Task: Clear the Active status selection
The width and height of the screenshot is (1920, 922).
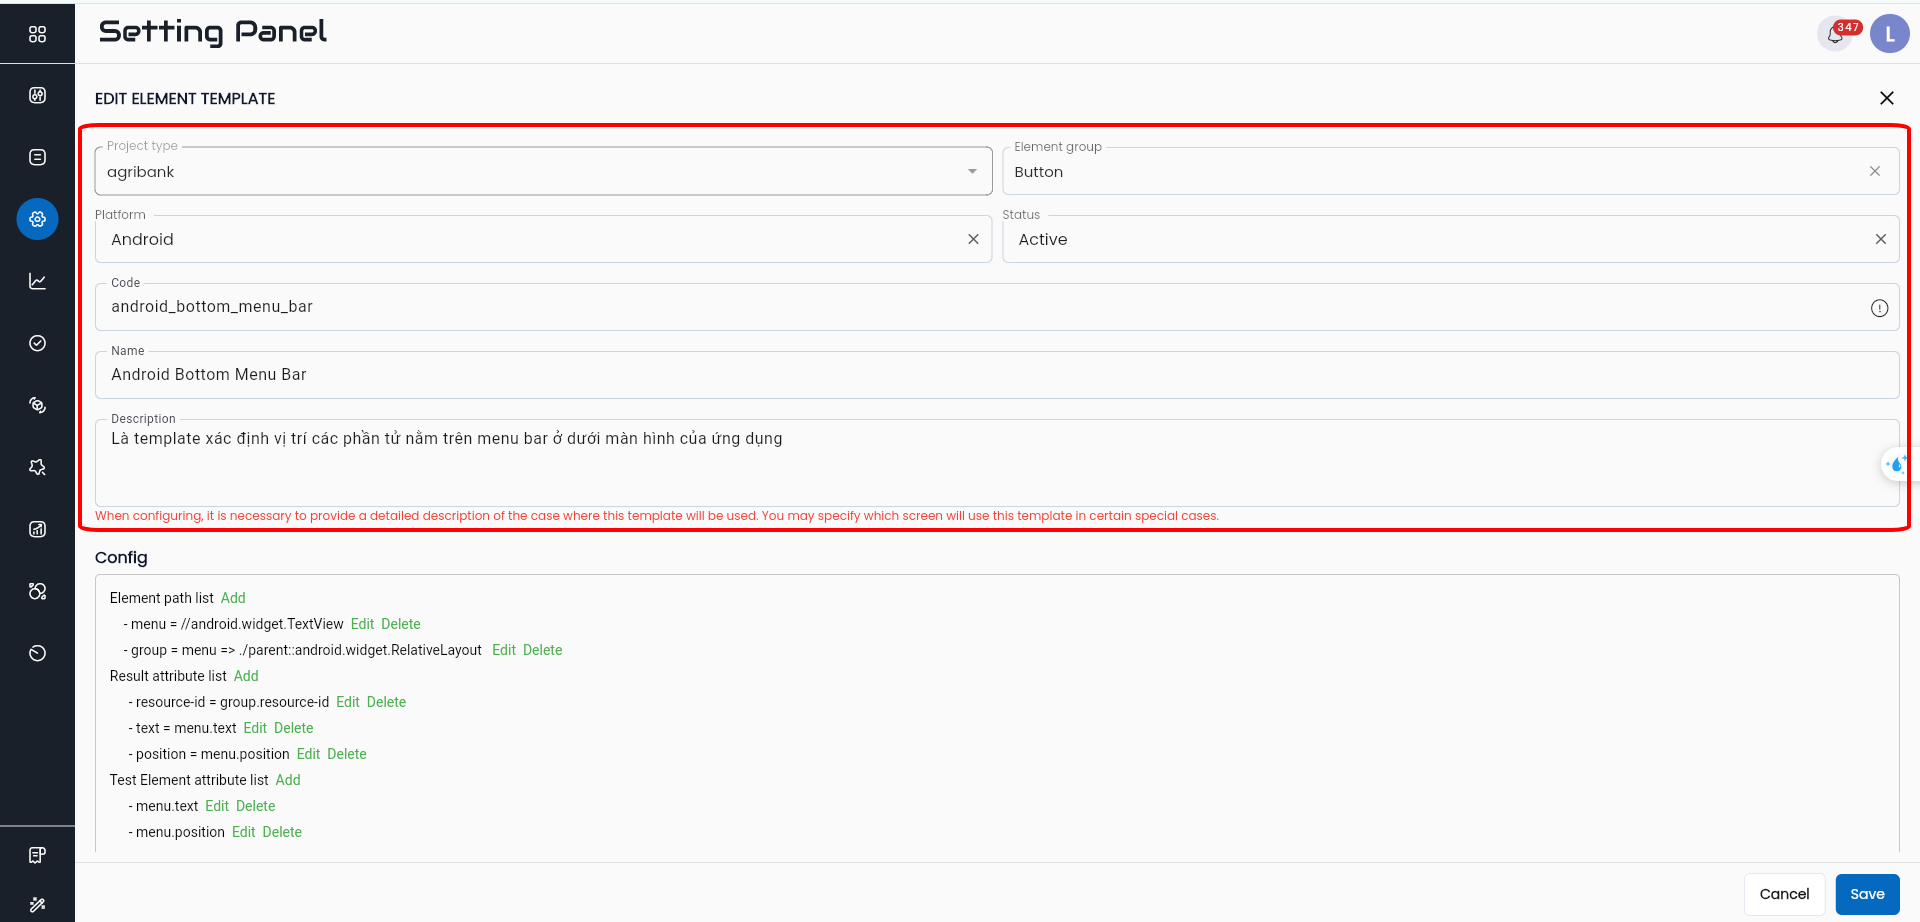Action: [x=1880, y=240]
